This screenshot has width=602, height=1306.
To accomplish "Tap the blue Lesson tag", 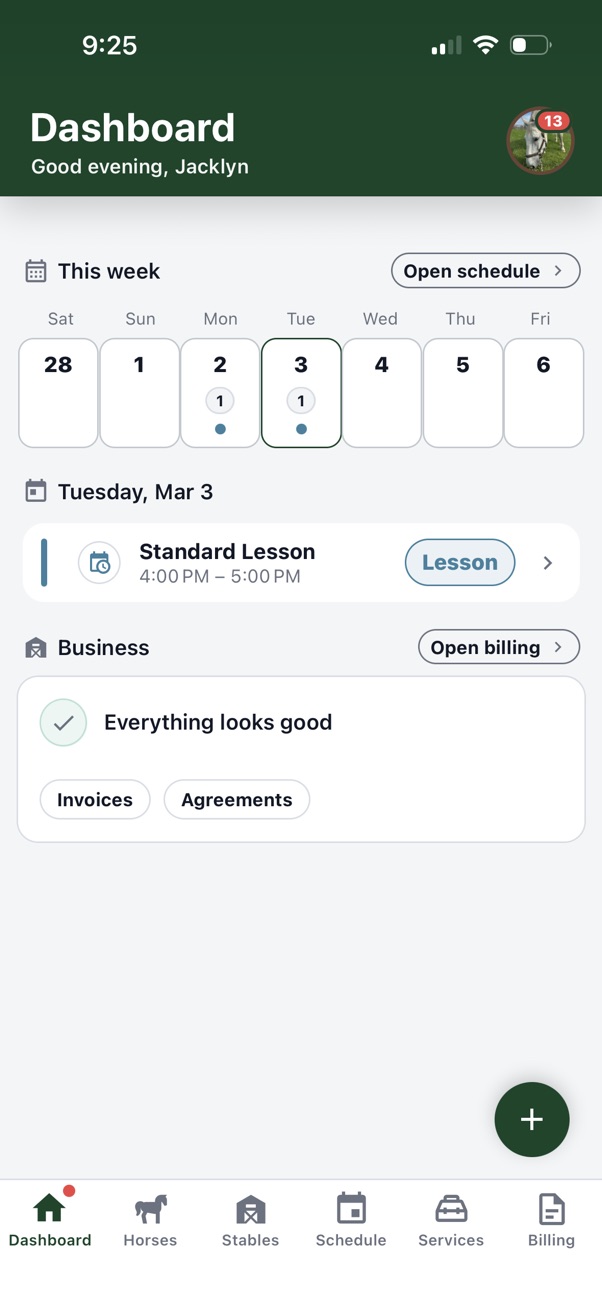I will point(460,563).
